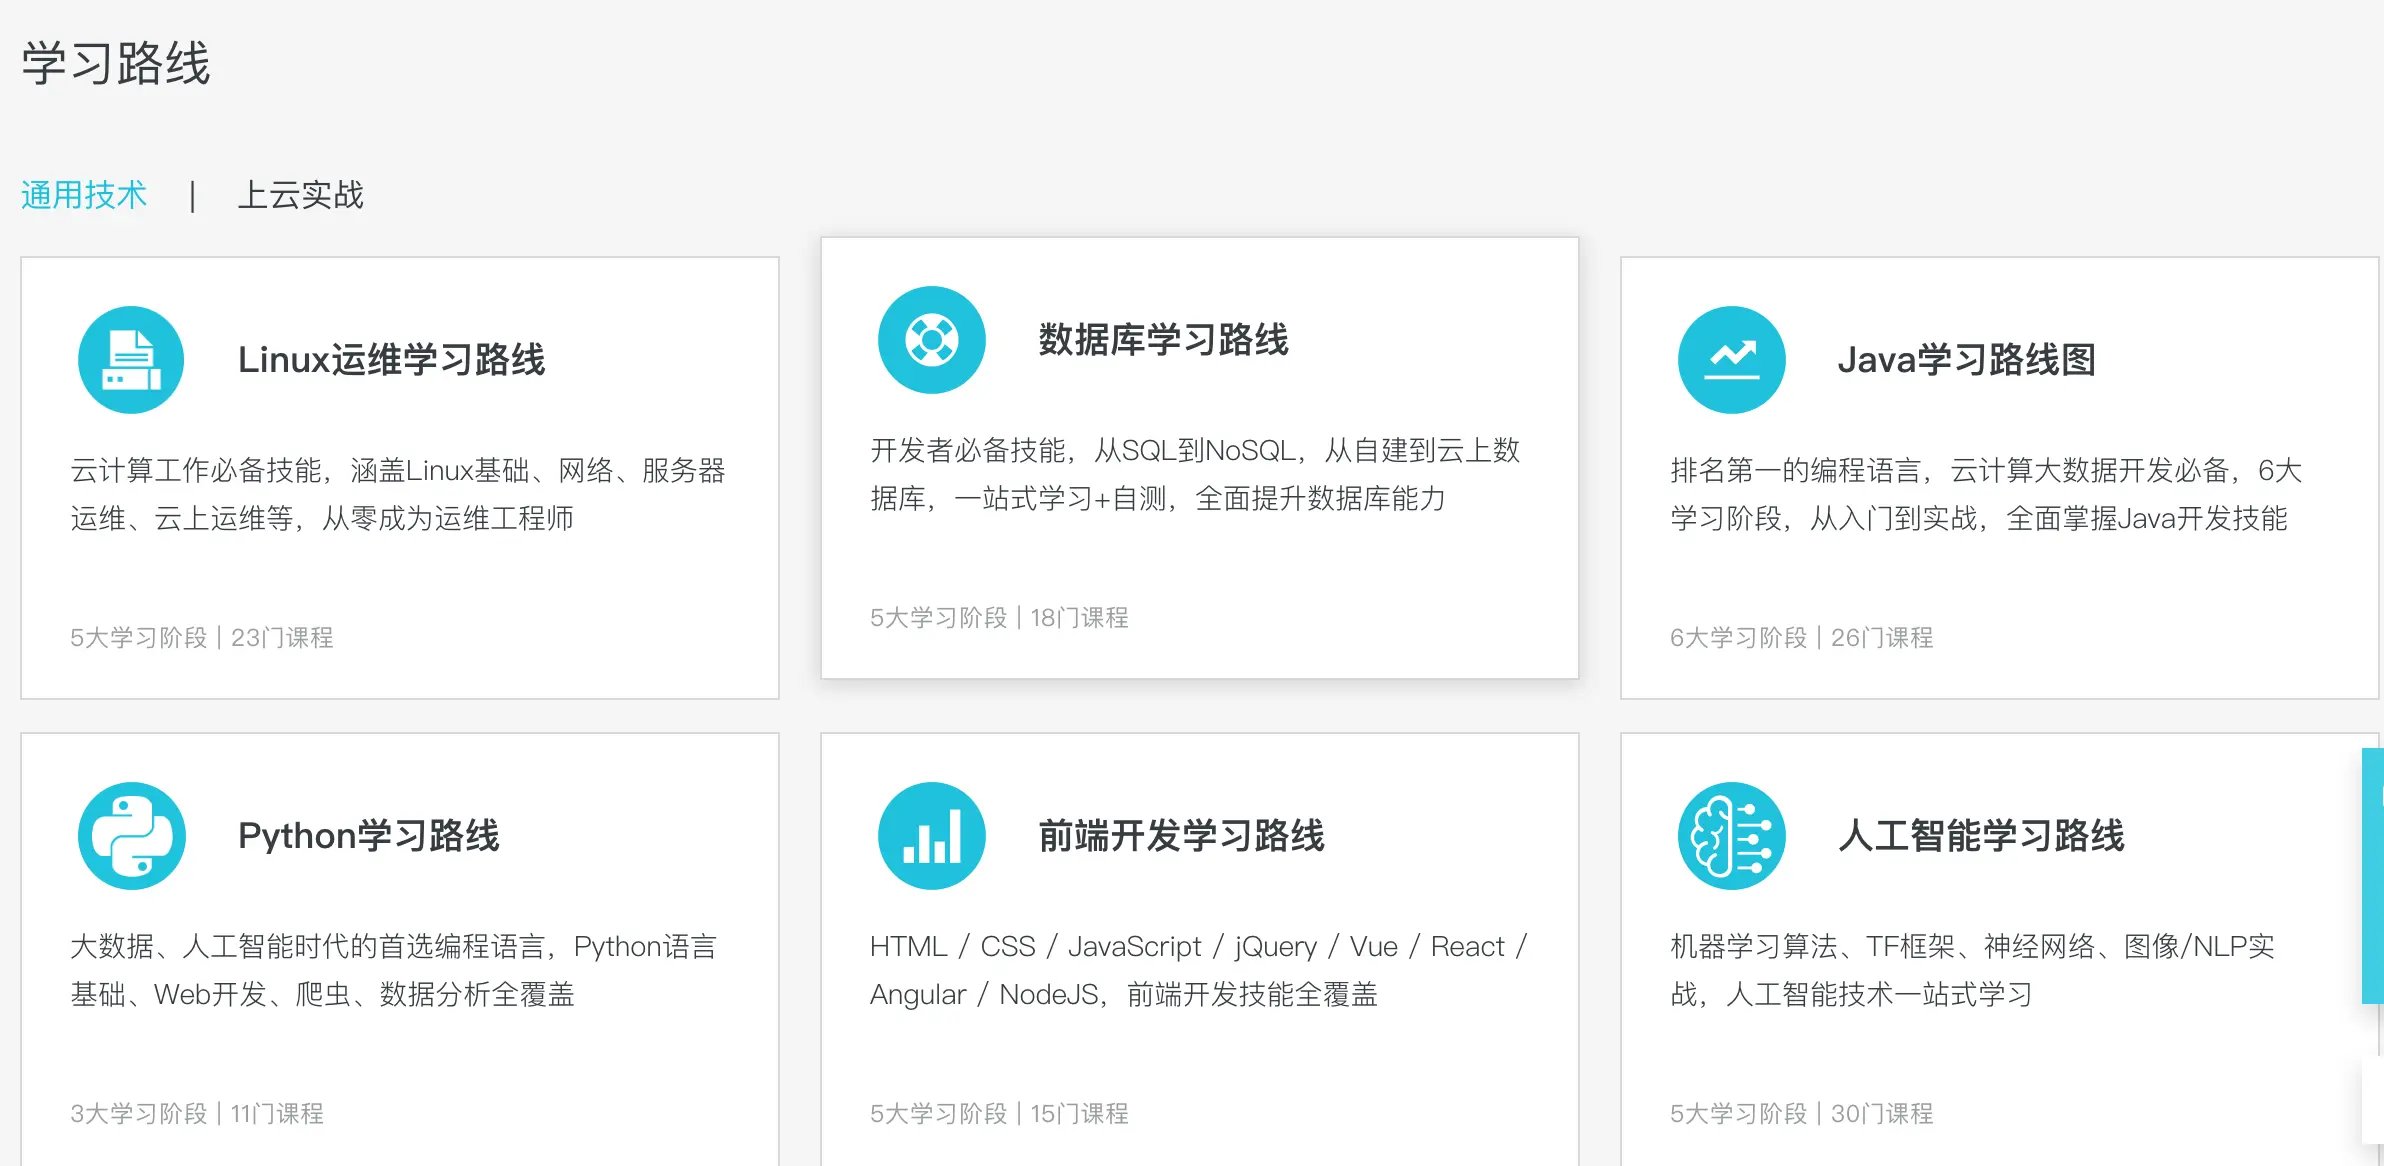
Task: Click the HTML / CSS / JavaScript description
Action: [1198, 970]
